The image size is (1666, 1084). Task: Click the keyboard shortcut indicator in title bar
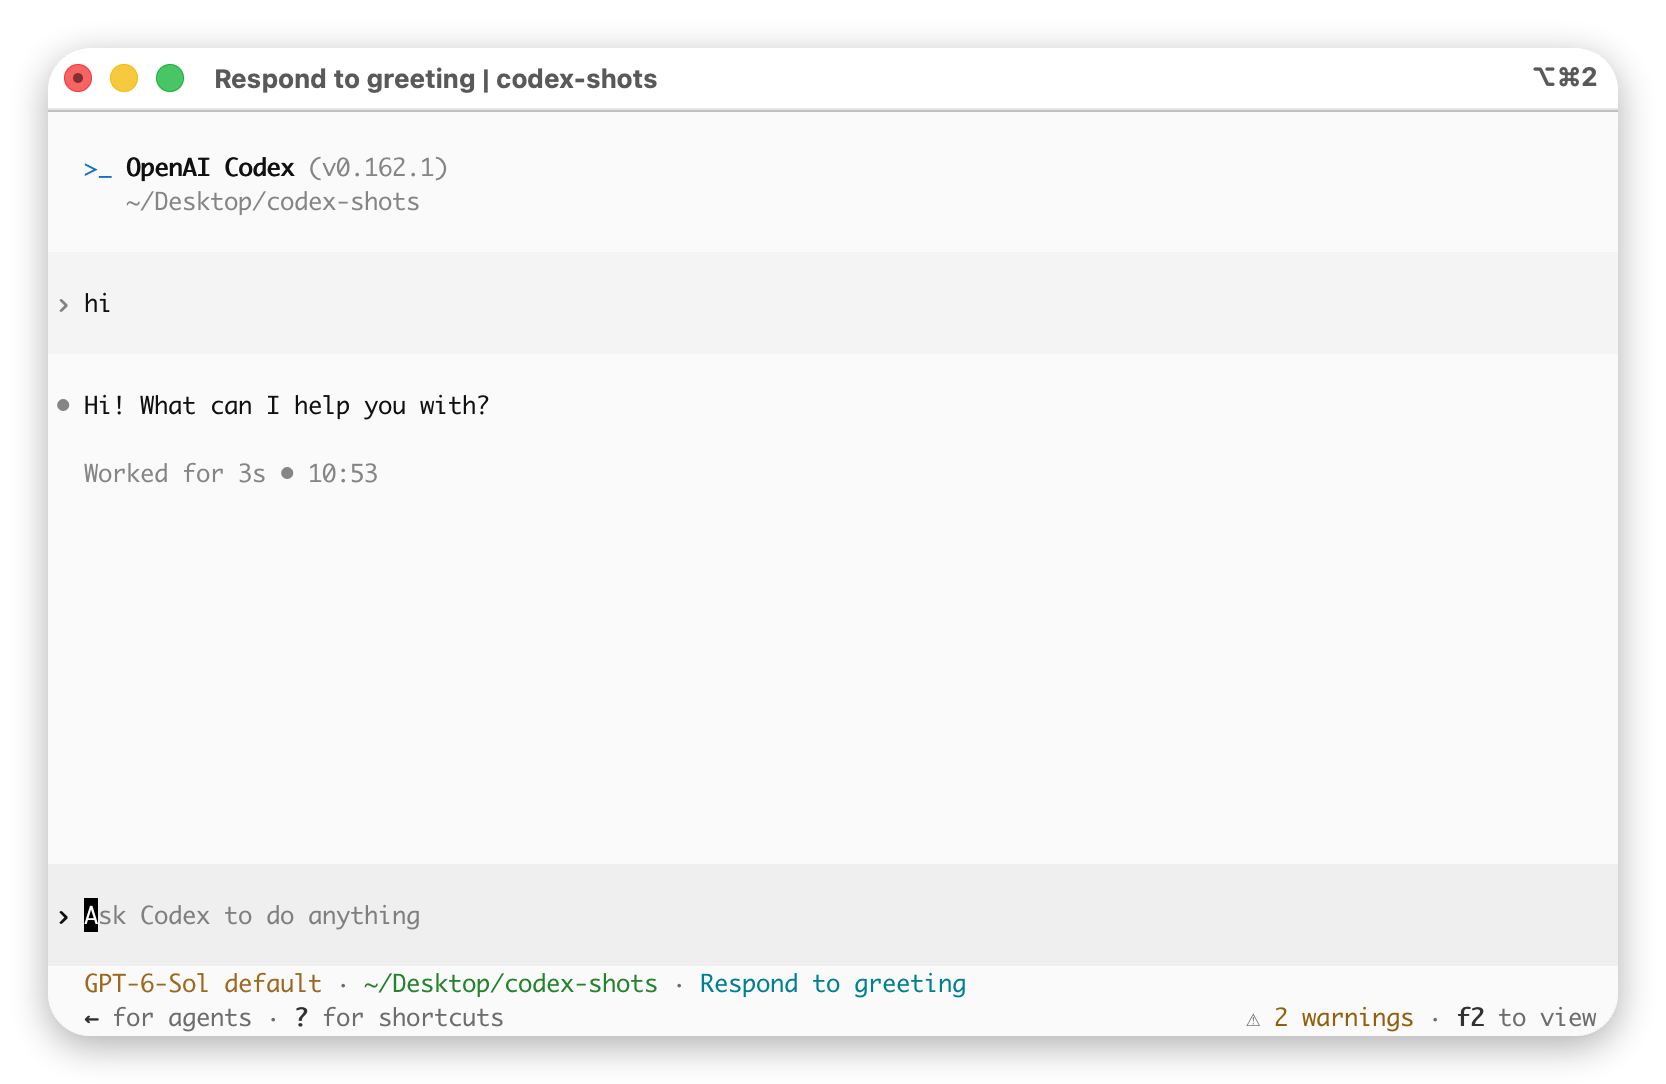click(1564, 77)
